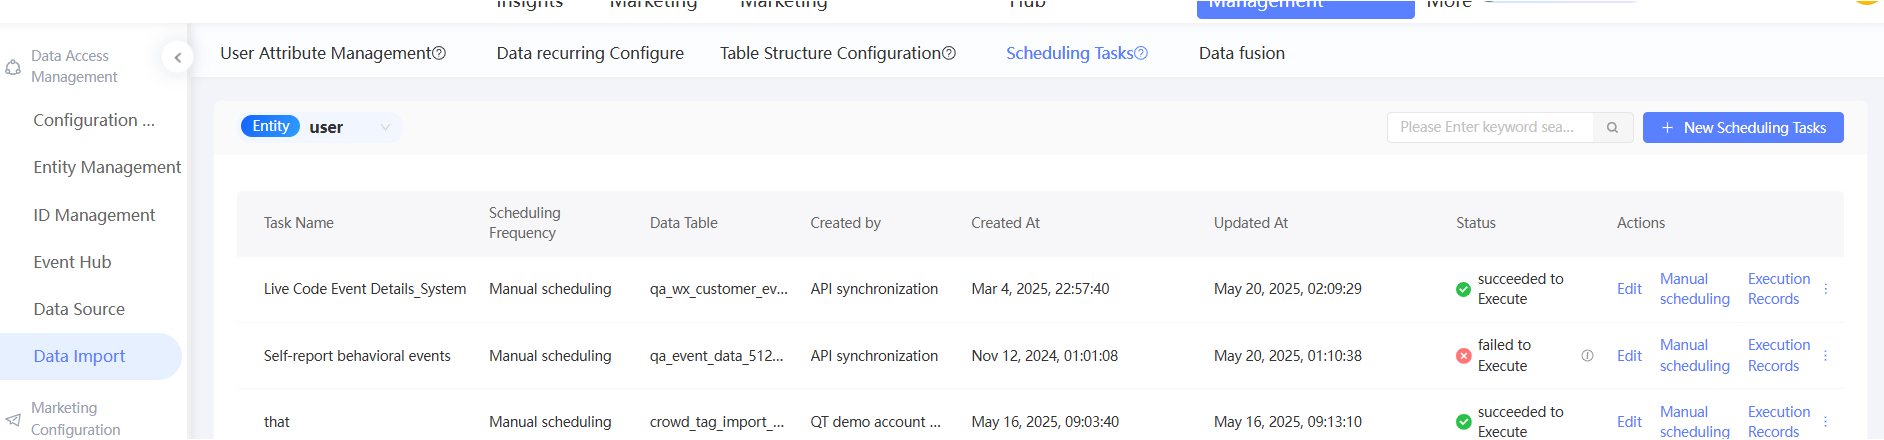Click help icon beside User Attribute Management

[439, 53]
